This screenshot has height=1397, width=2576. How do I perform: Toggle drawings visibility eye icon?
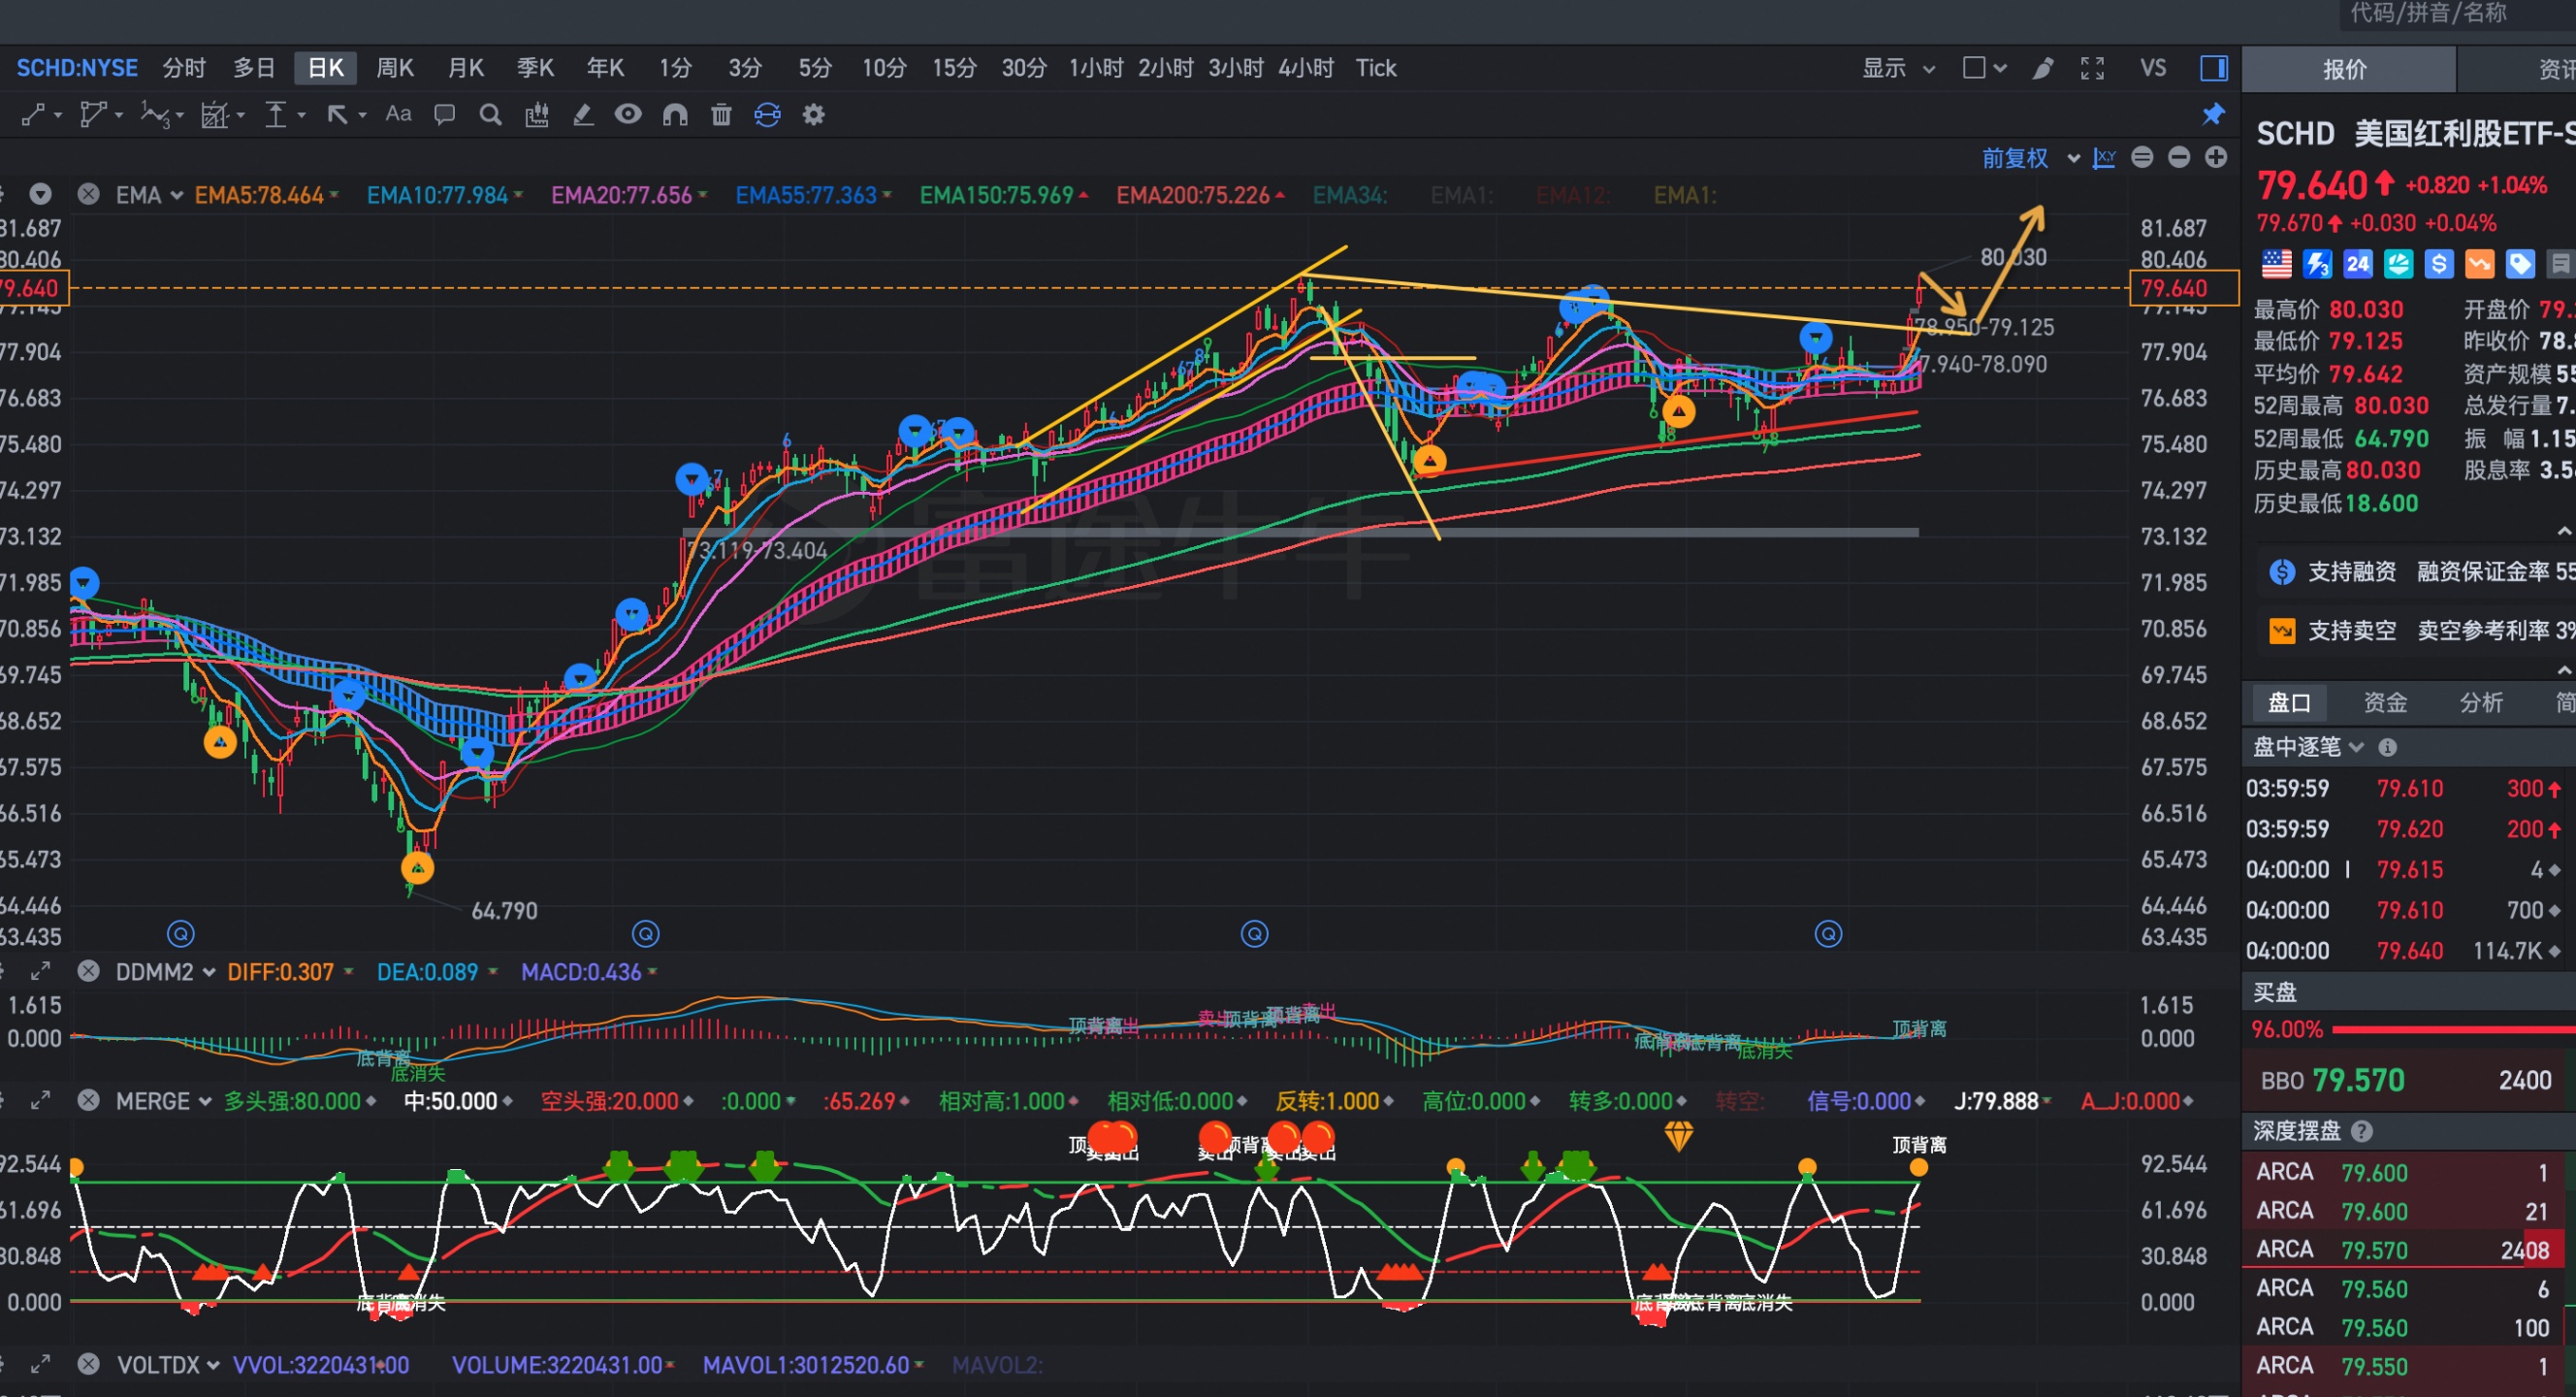click(628, 114)
